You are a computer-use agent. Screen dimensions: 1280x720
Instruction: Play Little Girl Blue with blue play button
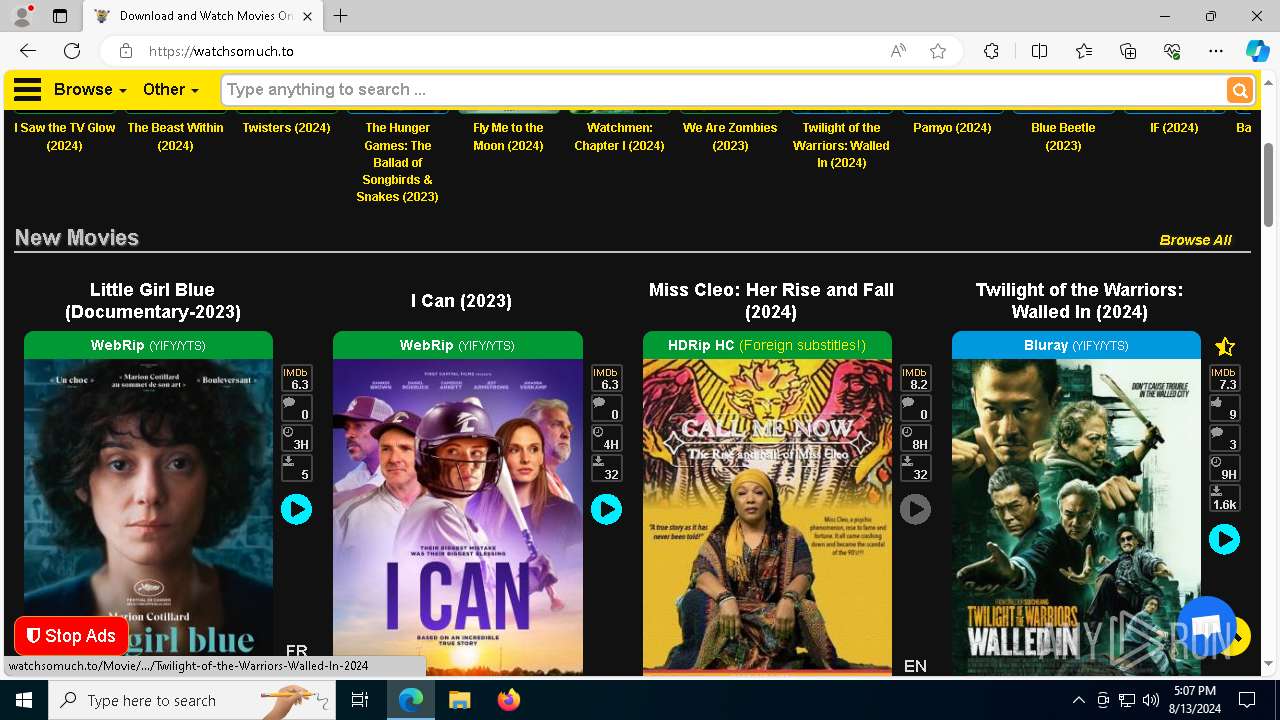tap(296, 510)
